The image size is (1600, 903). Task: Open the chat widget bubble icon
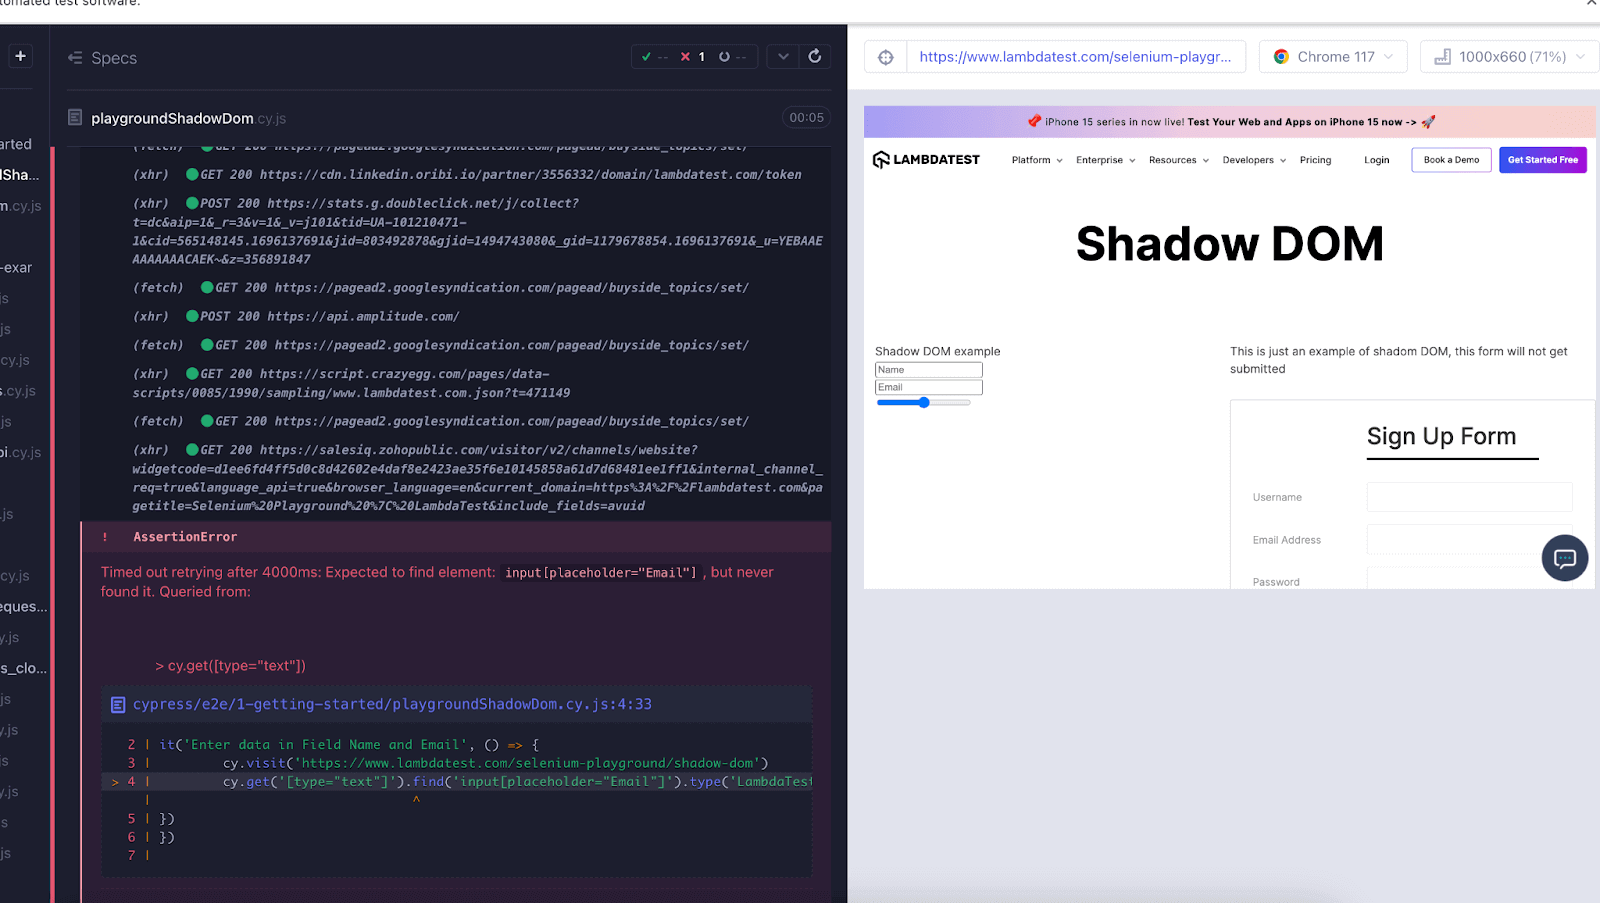(x=1565, y=558)
